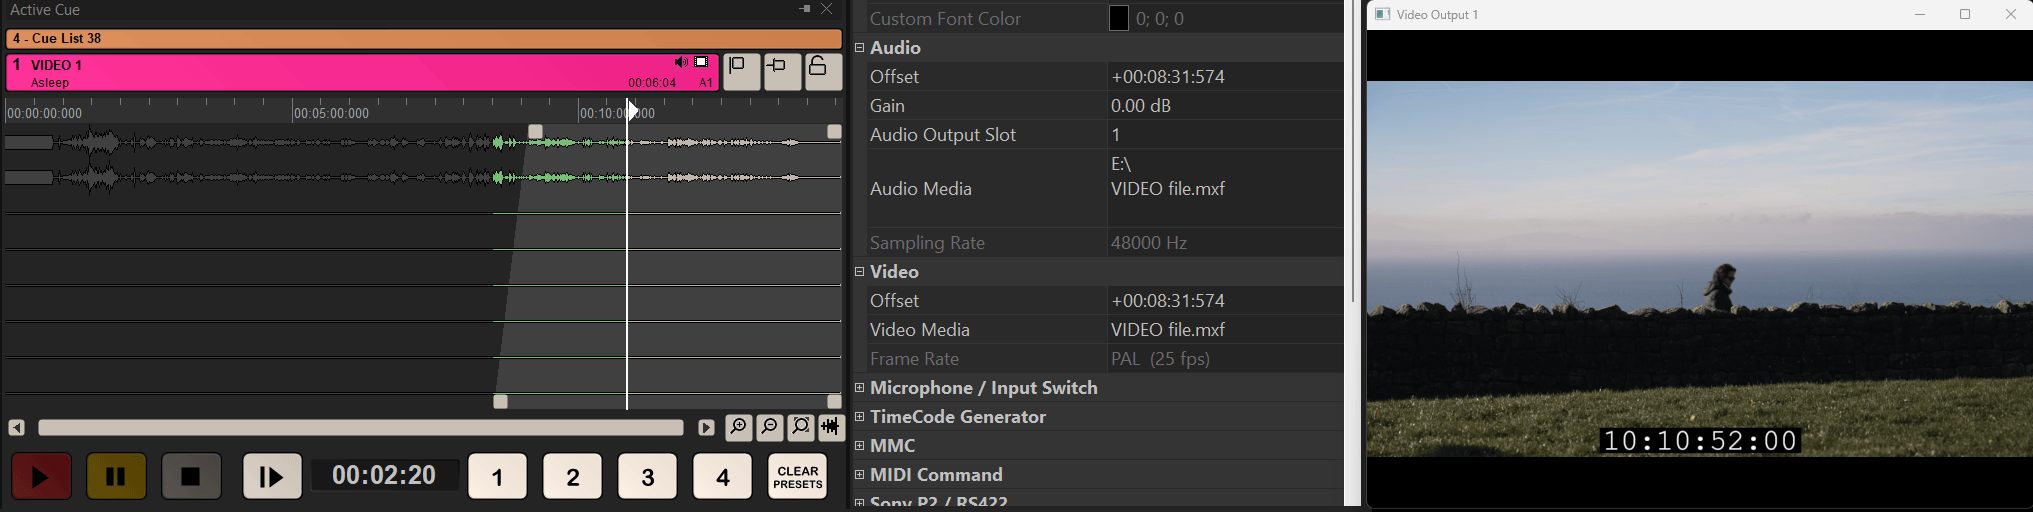Maximize the Video Output 1 window
The height and width of the screenshot is (512, 2033).
click(x=1965, y=15)
